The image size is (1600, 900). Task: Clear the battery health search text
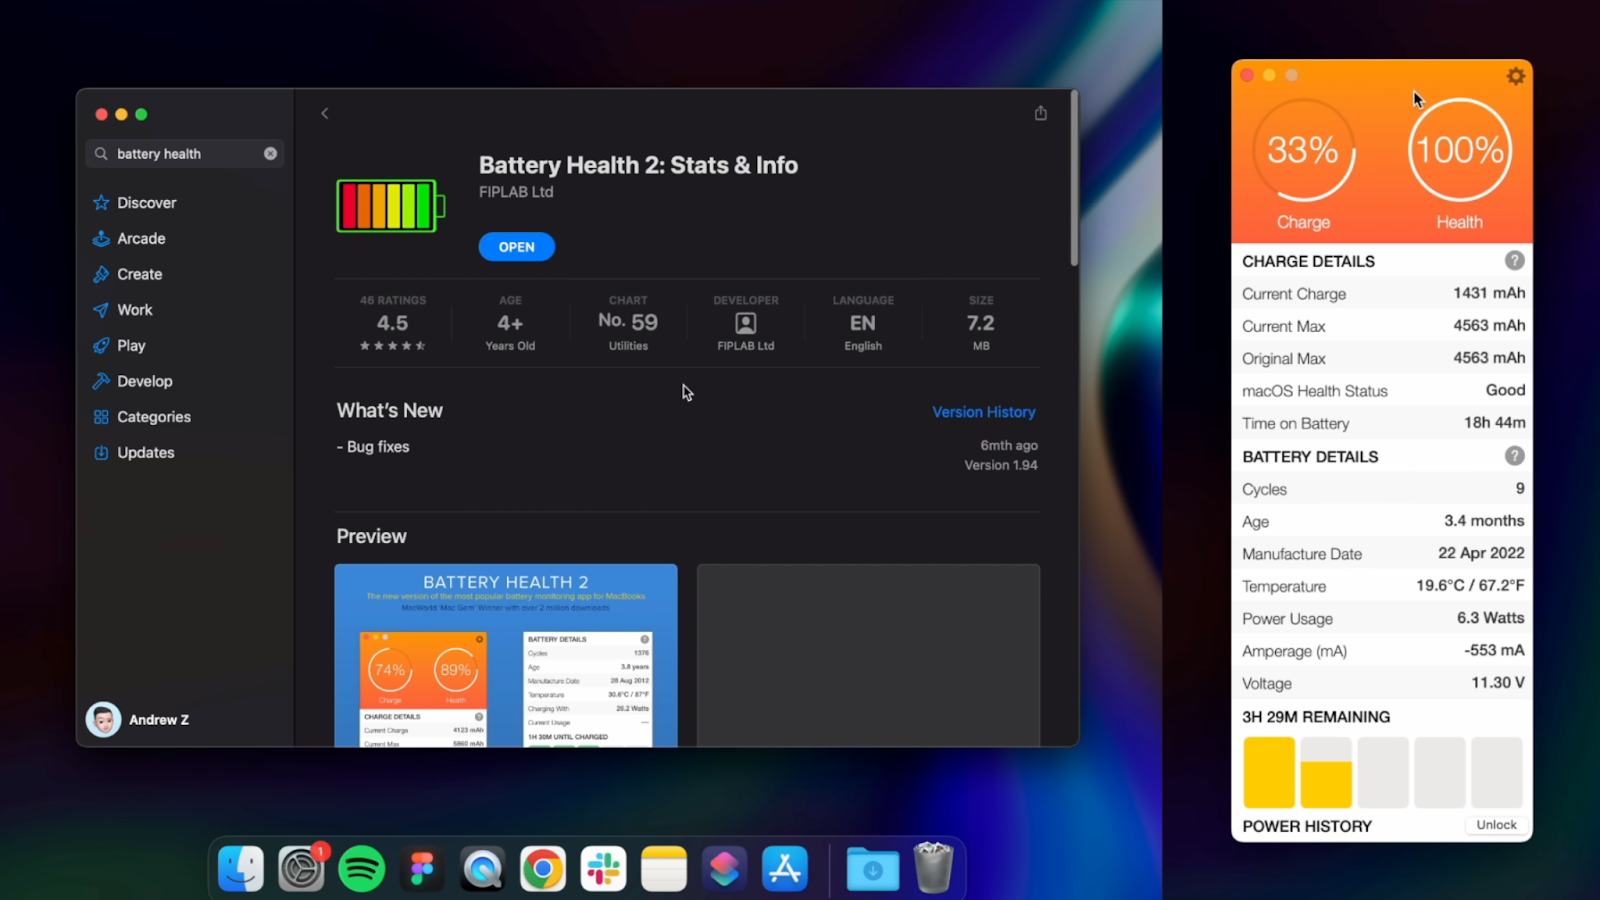point(270,154)
